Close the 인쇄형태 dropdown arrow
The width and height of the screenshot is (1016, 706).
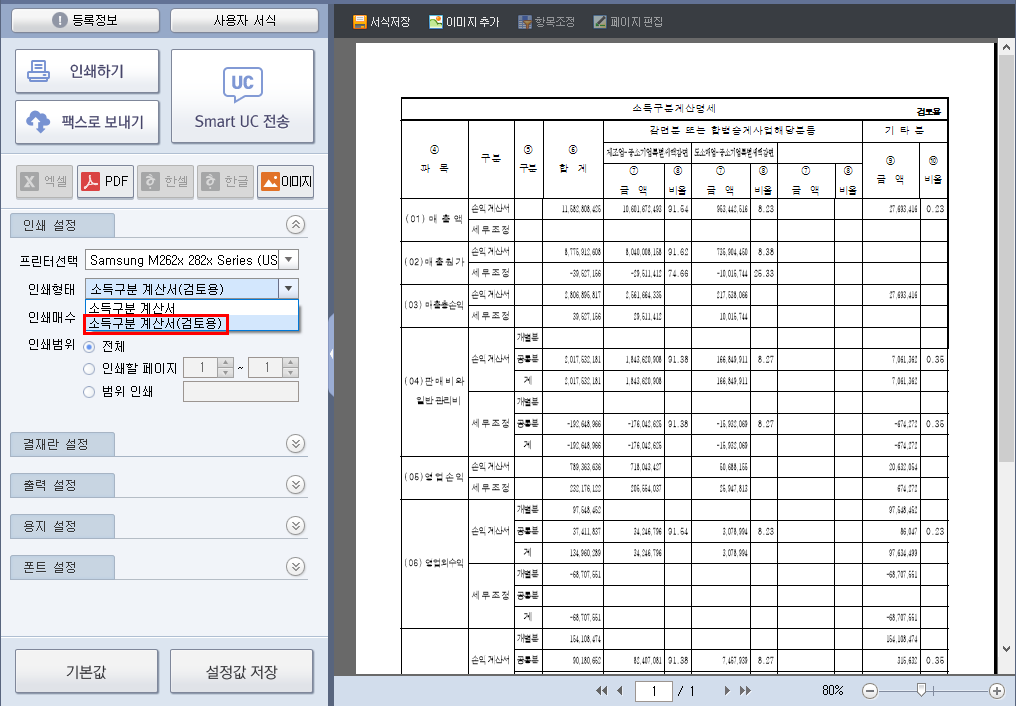pos(288,288)
